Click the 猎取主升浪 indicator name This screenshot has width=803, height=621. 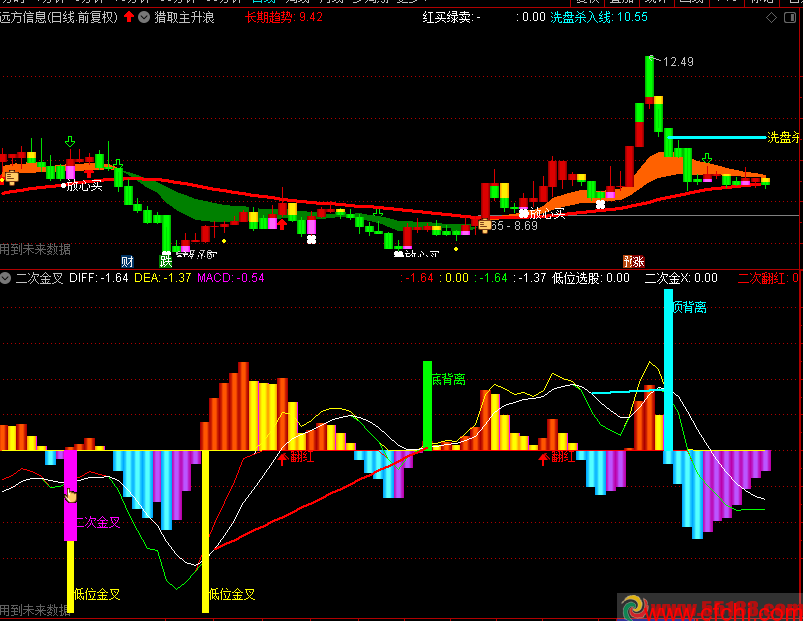click(184, 17)
